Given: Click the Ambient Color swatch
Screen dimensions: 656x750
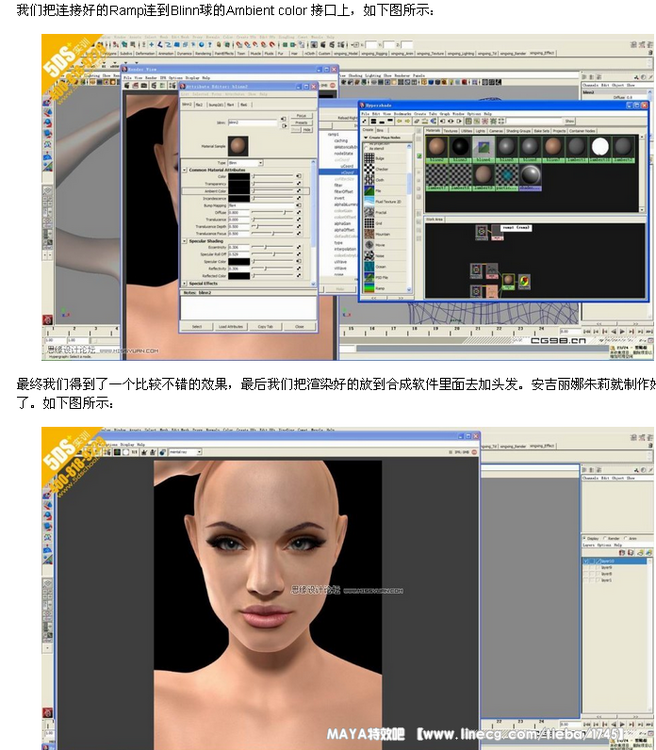Looking at the screenshot, I should point(239,191).
